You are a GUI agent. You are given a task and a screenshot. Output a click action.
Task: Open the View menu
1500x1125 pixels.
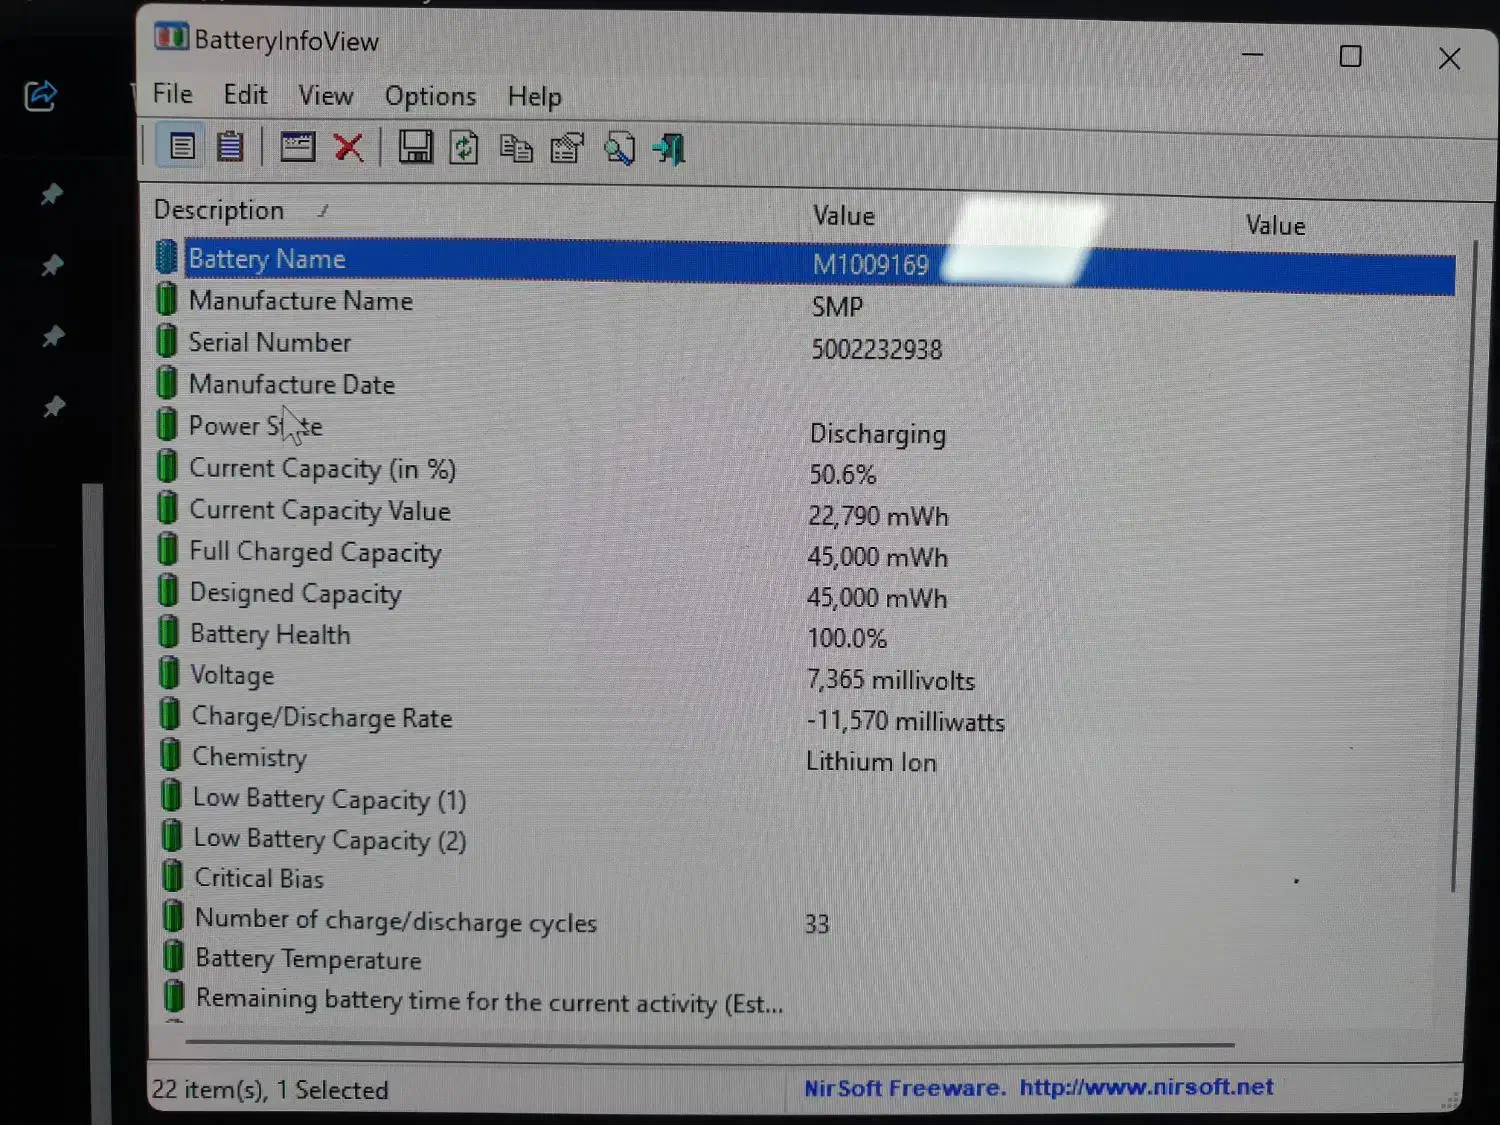pyautogui.click(x=326, y=96)
